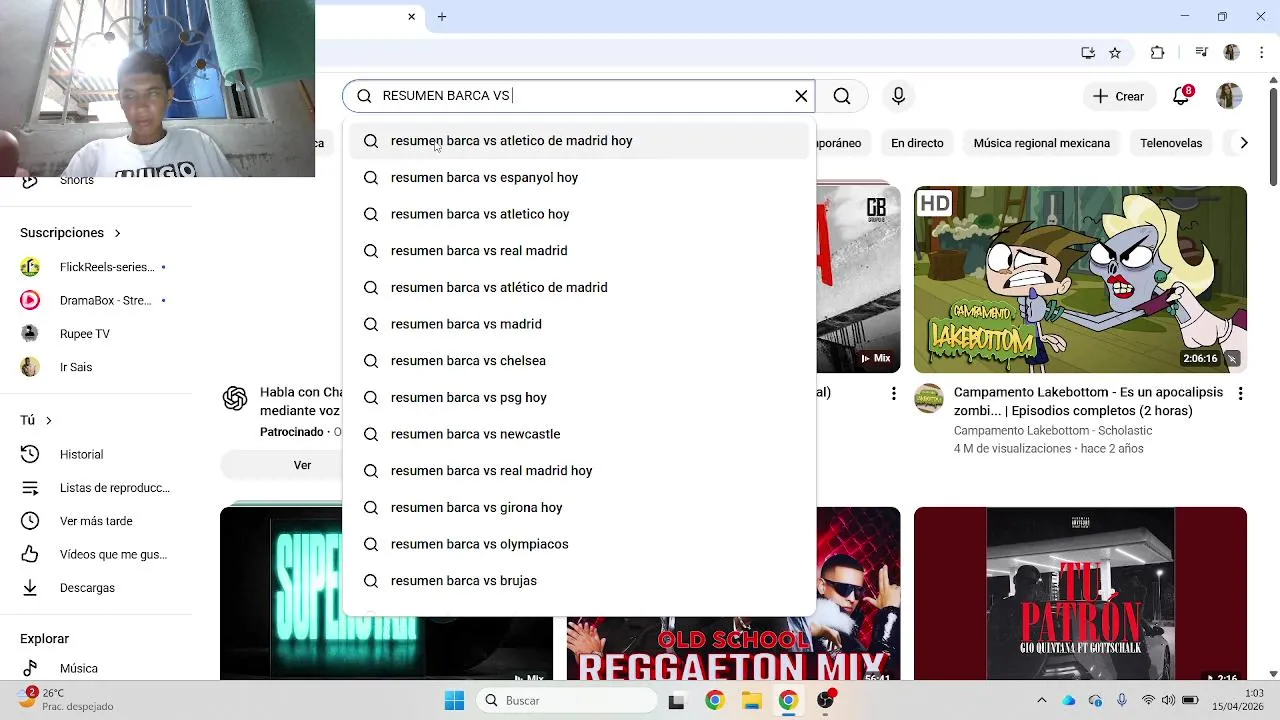Select suggestion resumen barca vs atletico de madrid hoy
This screenshot has height=720, width=1280.
[x=579, y=141]
